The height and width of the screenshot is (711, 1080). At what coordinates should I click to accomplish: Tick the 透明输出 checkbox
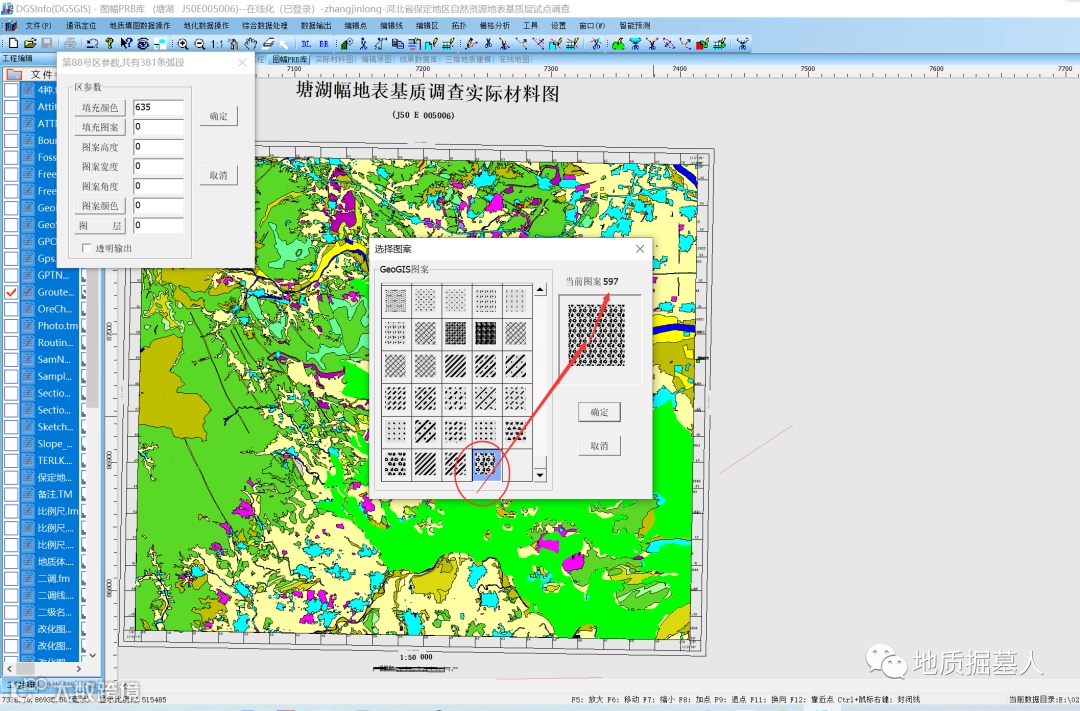pyautogui.click(x=87, y=248)
